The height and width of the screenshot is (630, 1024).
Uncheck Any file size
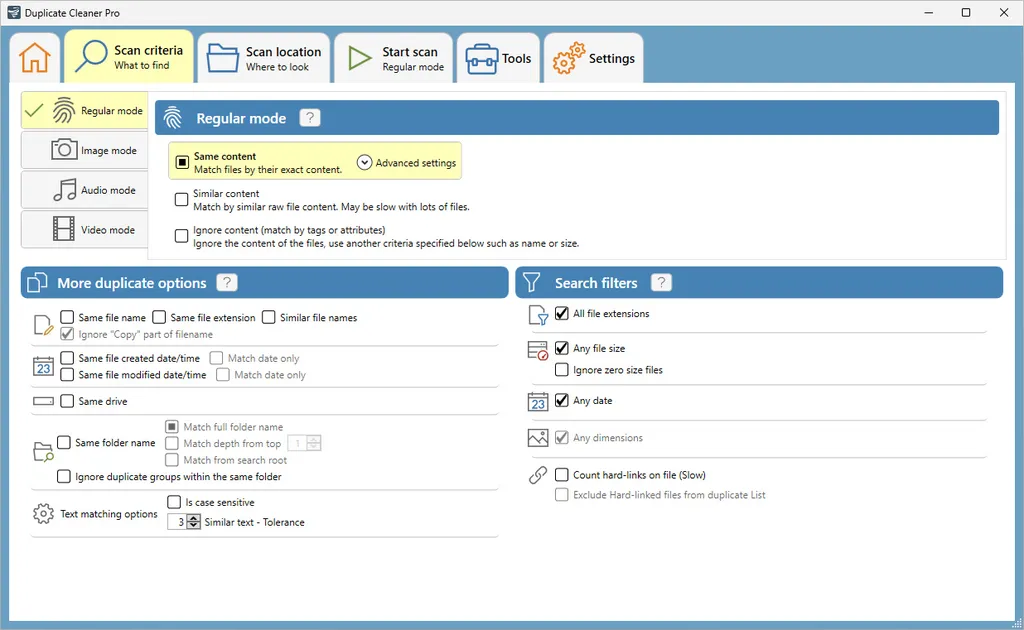[562, 348]
